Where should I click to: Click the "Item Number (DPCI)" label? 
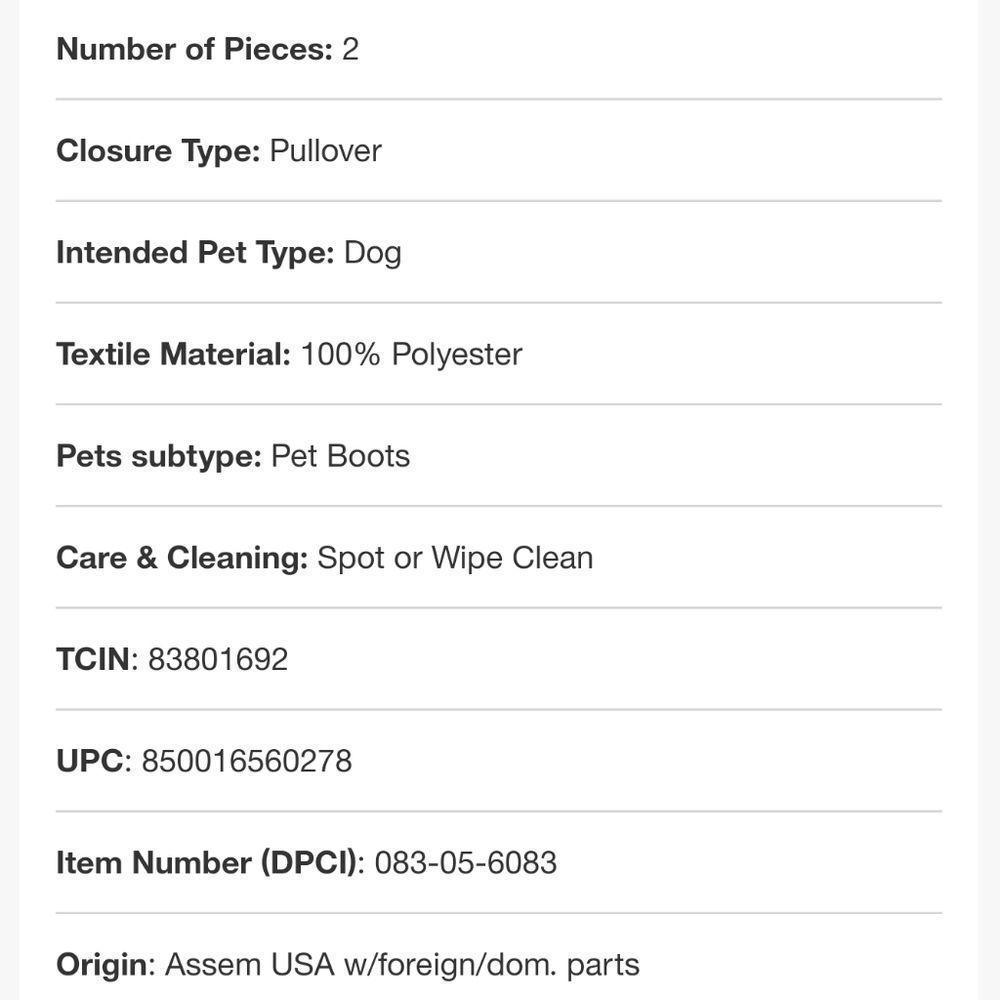point(207,863)
